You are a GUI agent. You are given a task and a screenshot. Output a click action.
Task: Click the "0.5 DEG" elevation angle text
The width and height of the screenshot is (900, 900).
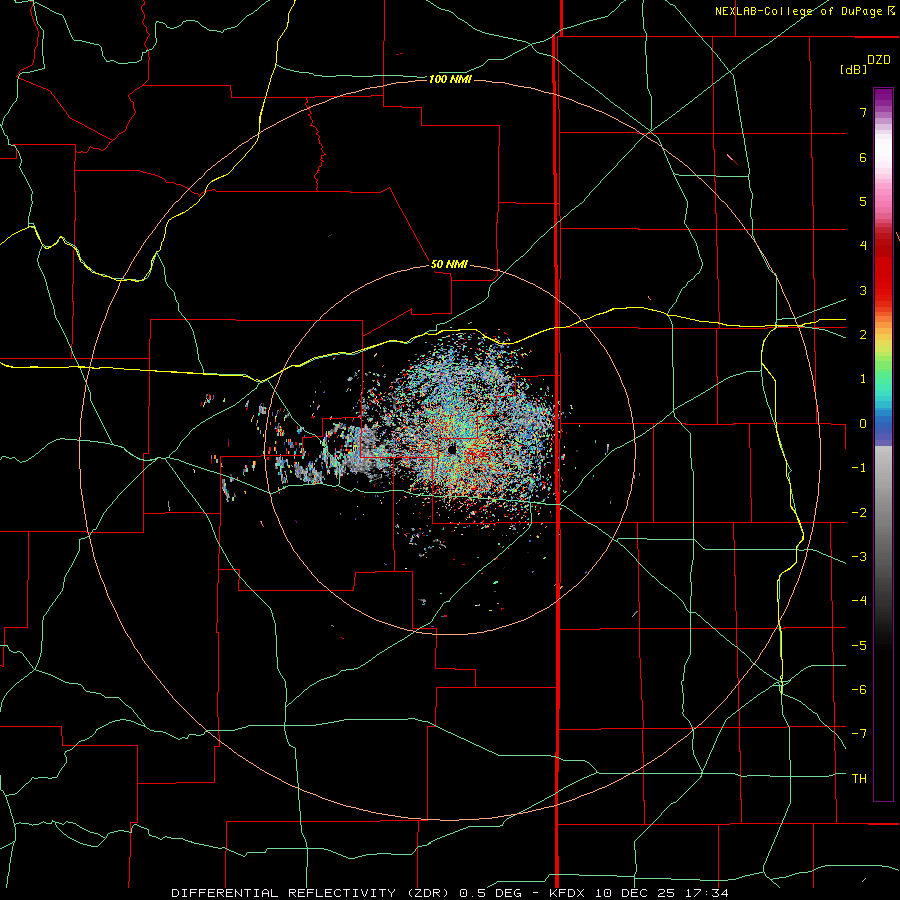[x=490, y=893]
